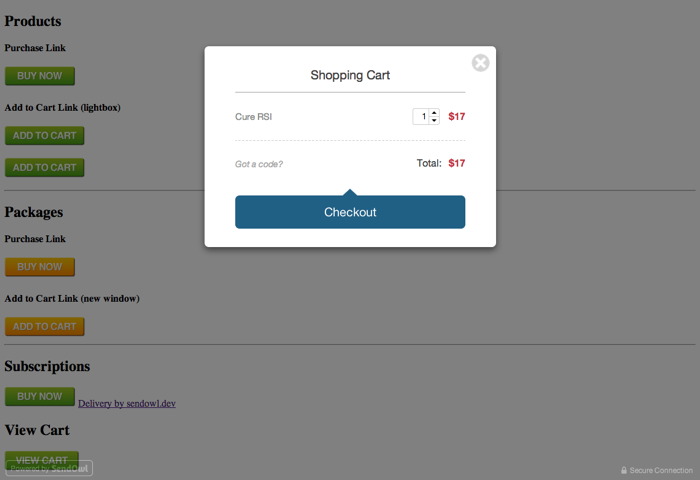The image size is (700, 480).
Task: Click first green ADD TO CART button
Action: tap(44, 136)
